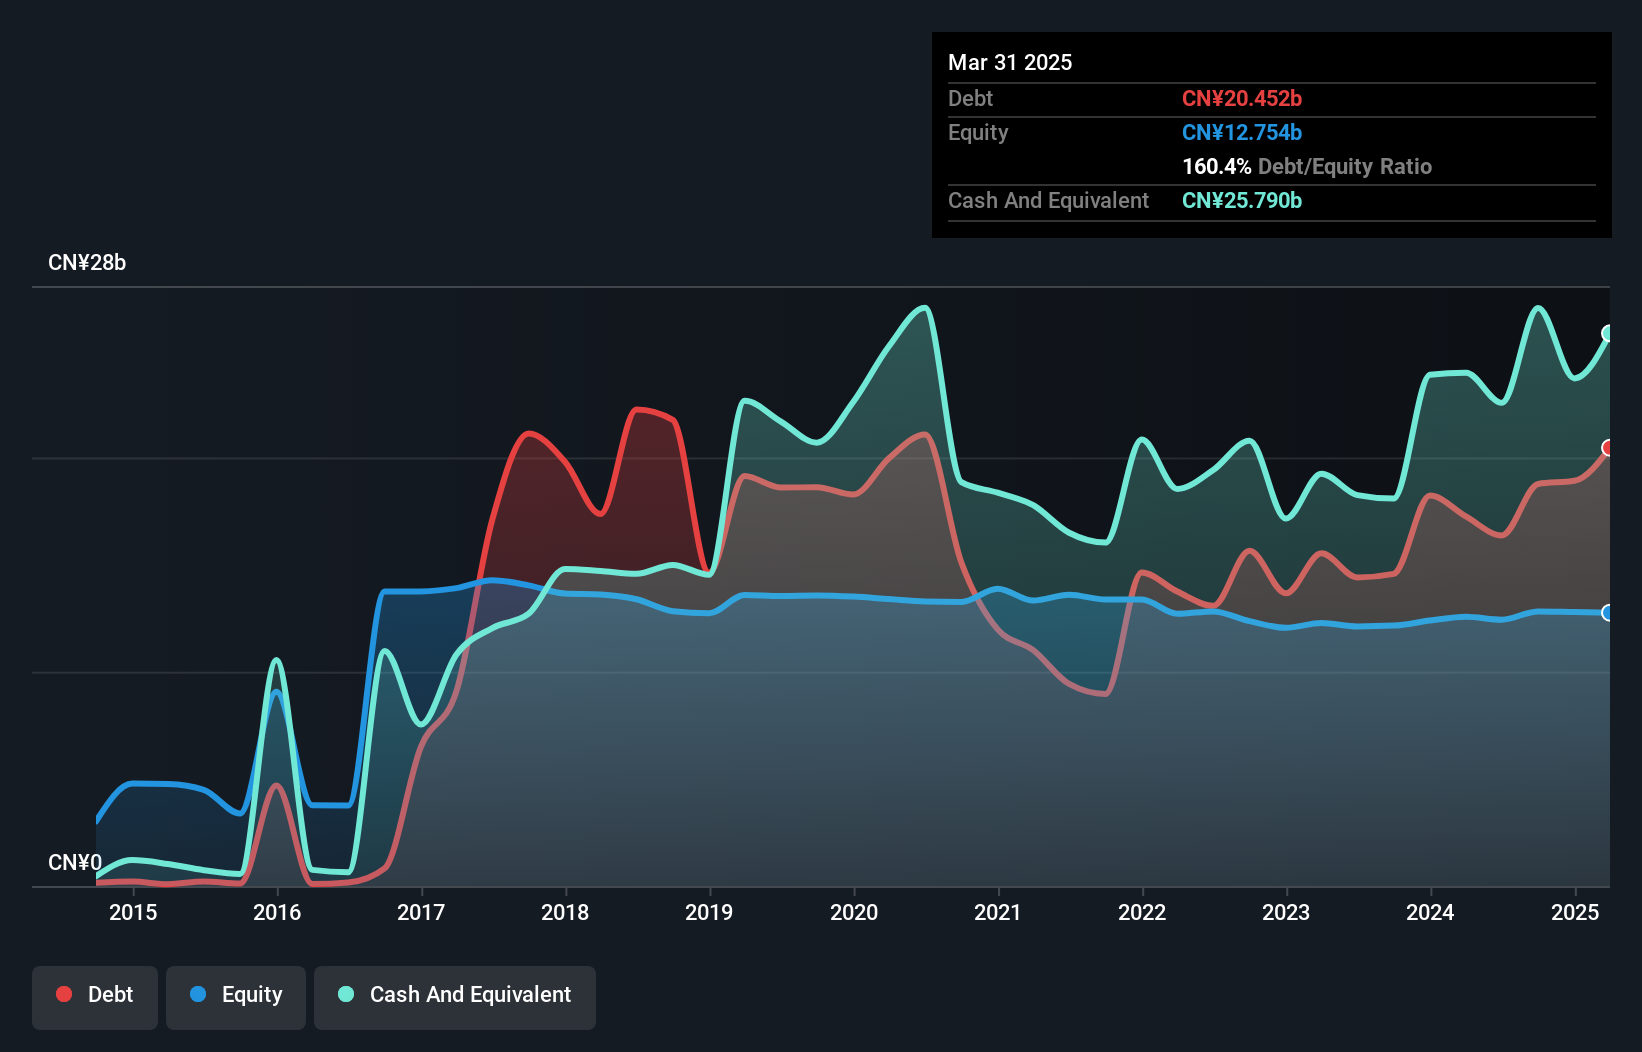Click the CN¥20.452b debt value in tooltip
This screenshot has width=1642, height=1052.
[1242, 98]
